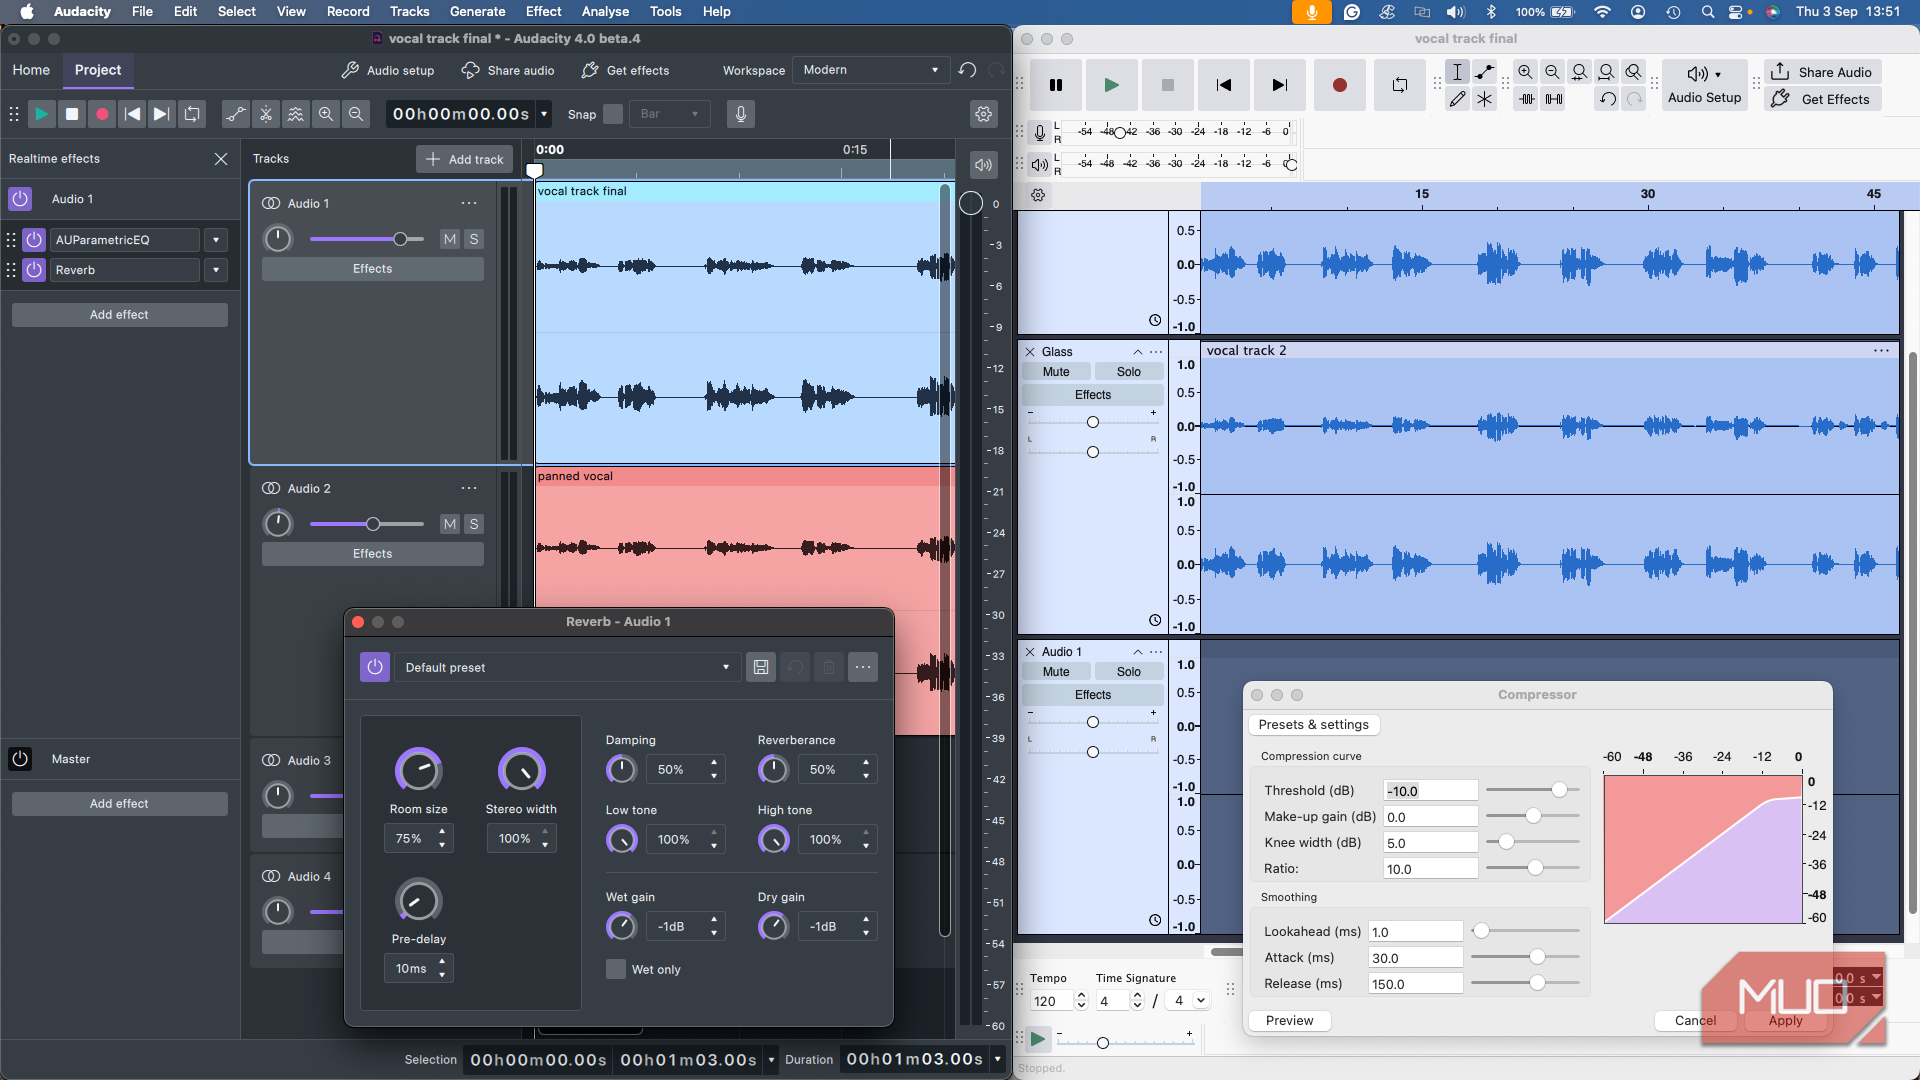This screenshot has height=1080, width=1920.
Task: Open the Tracks menu
Action: click(409, 12)
